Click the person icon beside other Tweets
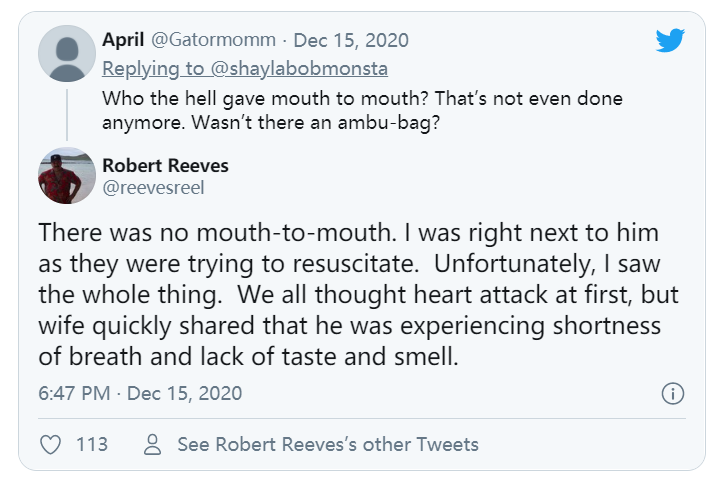The height and width of the screenshot is (484, 715). tap(153, 444)
